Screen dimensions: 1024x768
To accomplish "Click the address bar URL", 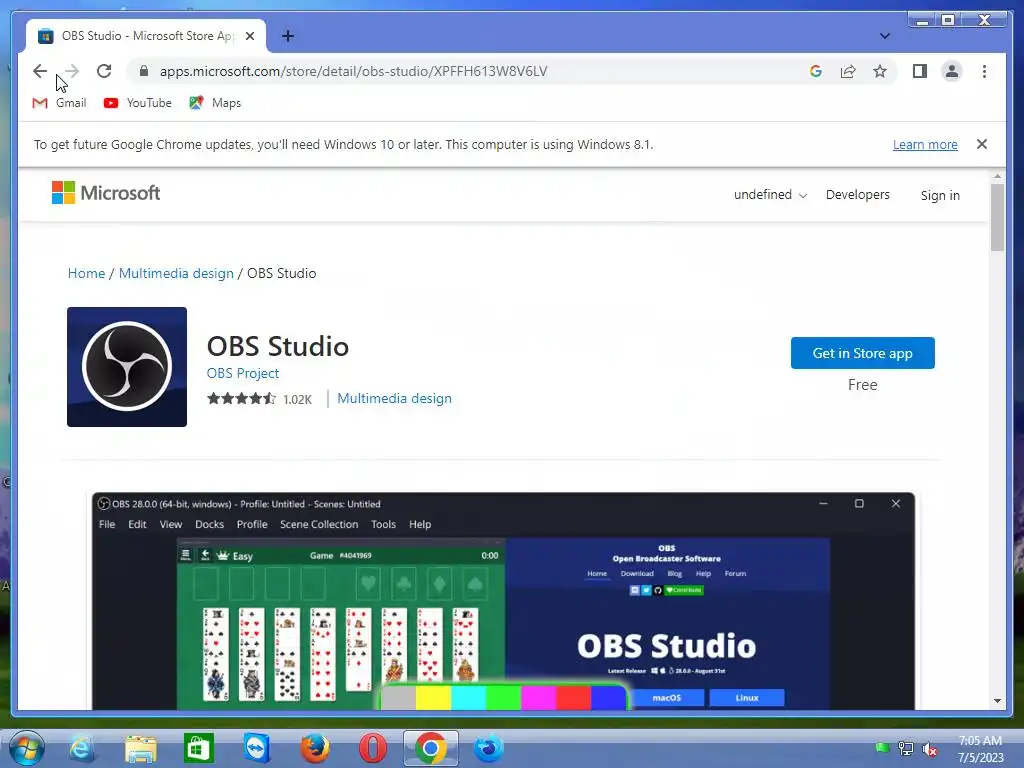I will [353, 71].
